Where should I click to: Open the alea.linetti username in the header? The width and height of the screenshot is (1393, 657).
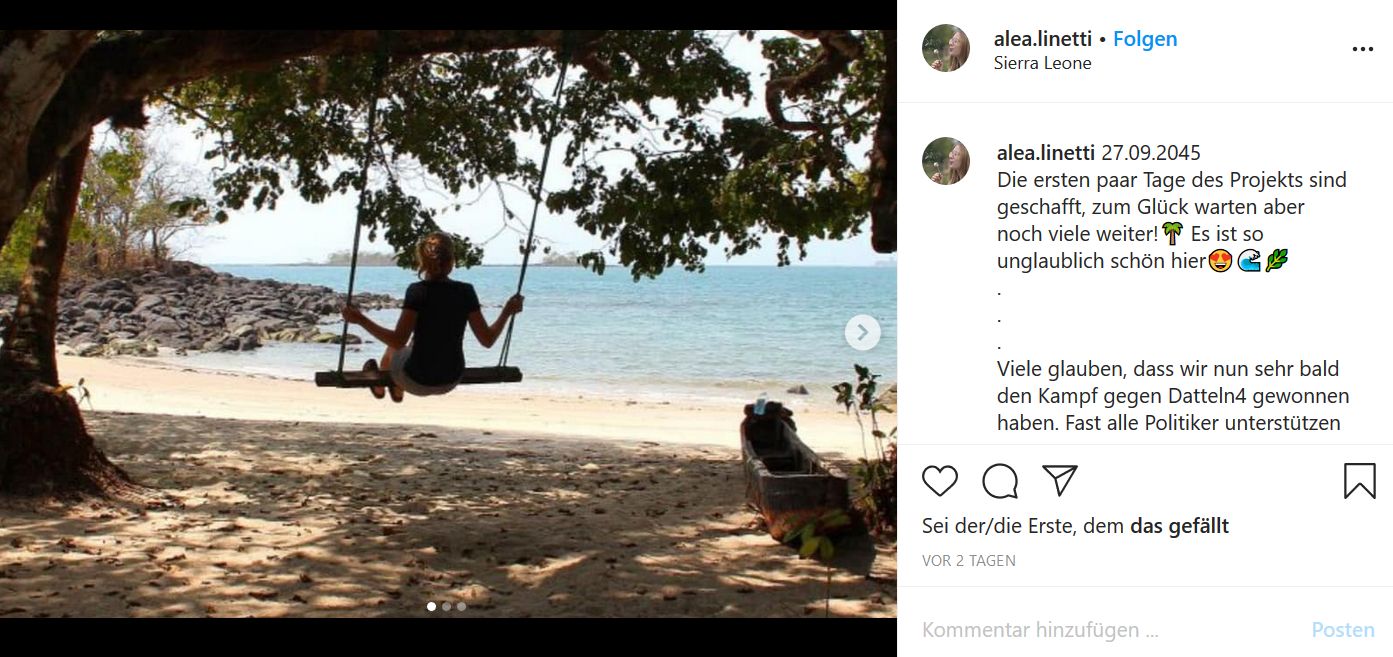(x=1042, y=39)
